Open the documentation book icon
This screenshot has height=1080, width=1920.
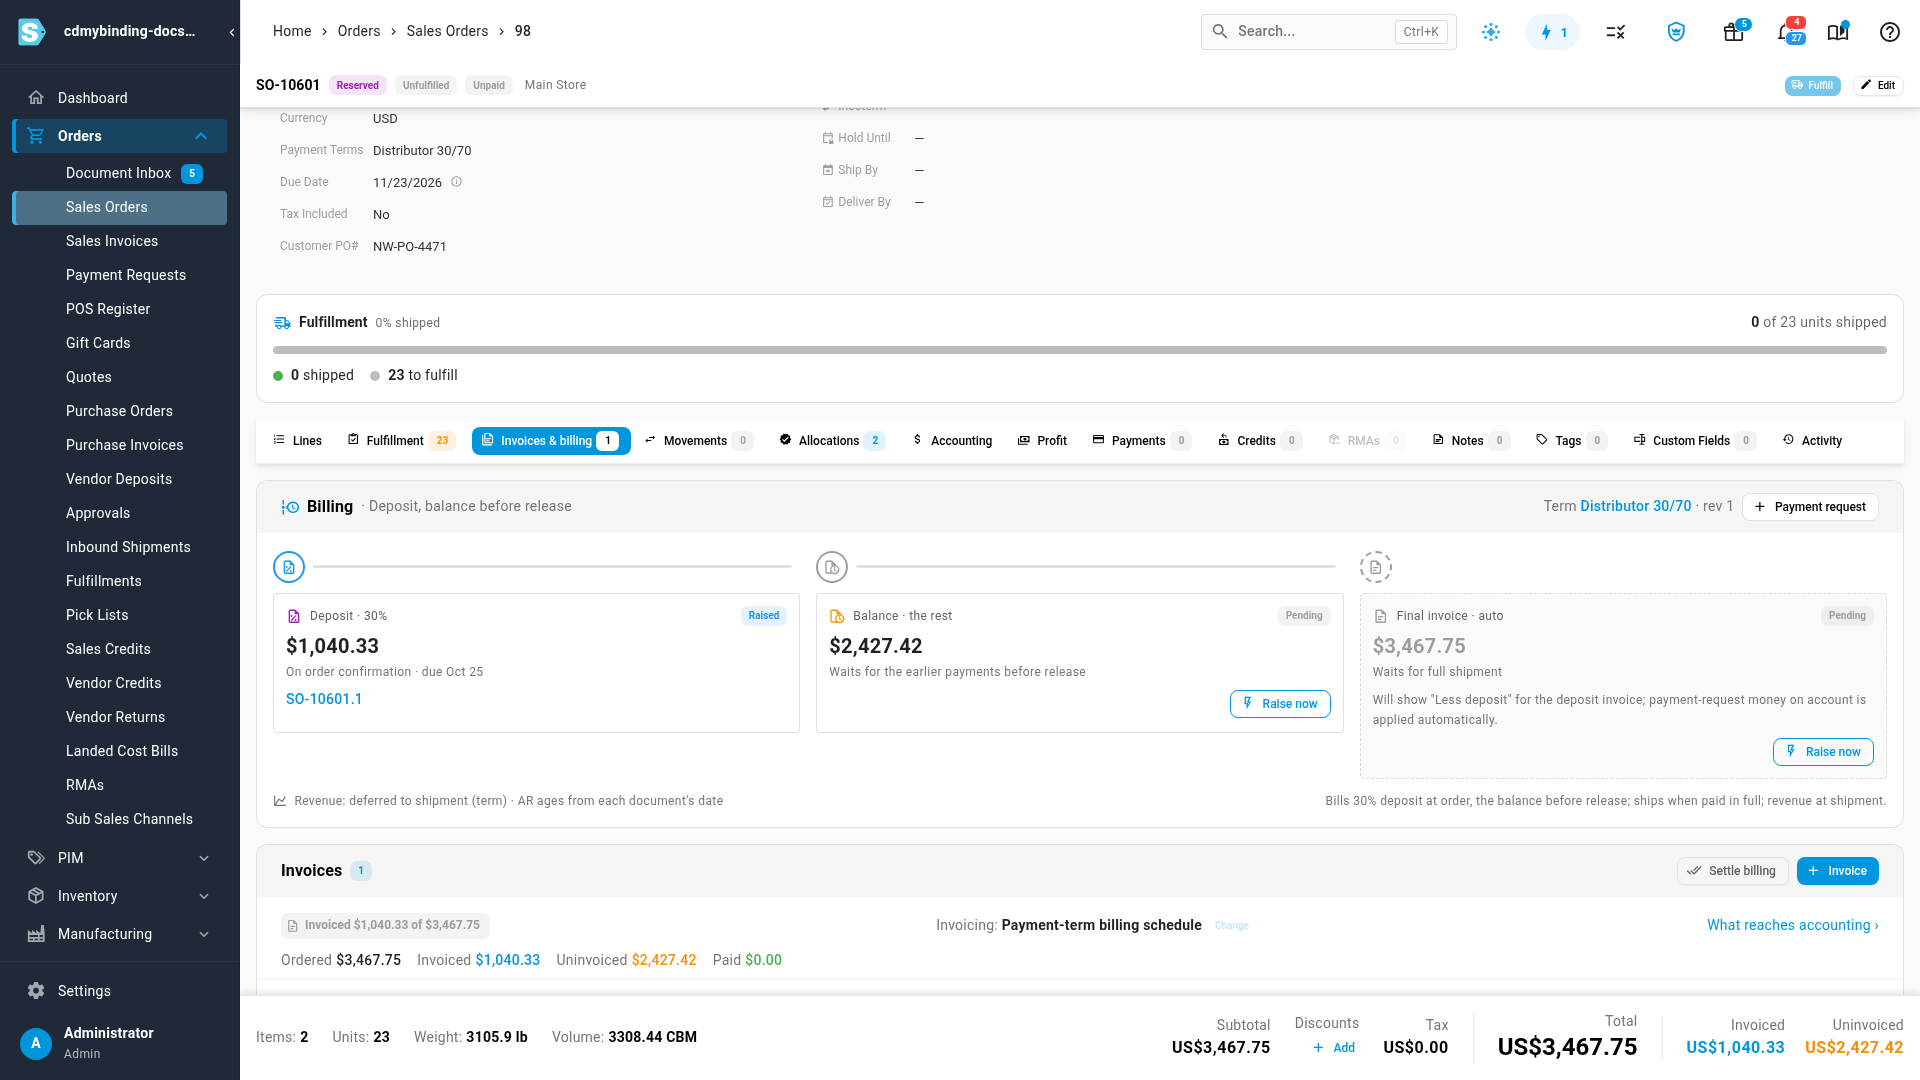[1838, 32]
